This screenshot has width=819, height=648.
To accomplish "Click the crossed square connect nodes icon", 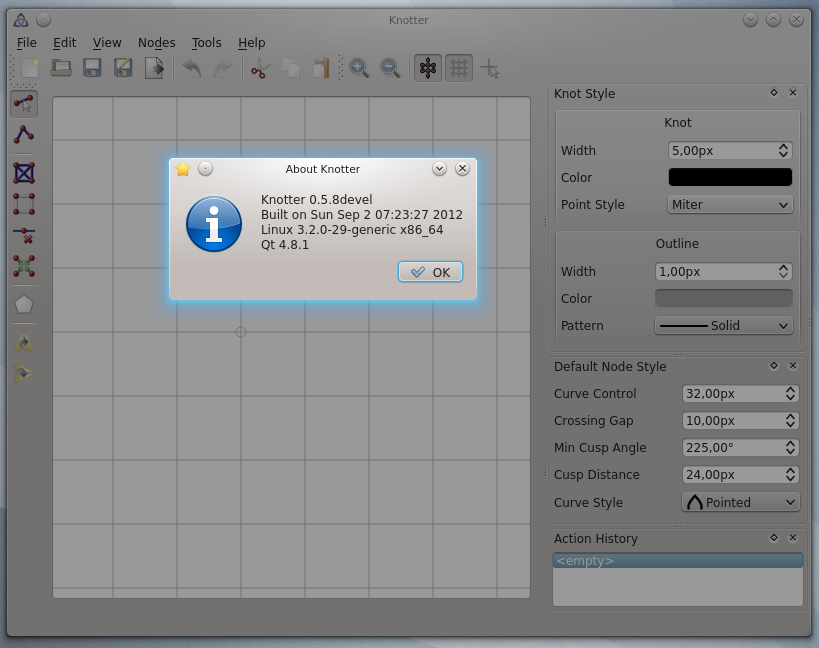I will click(24, 173).
